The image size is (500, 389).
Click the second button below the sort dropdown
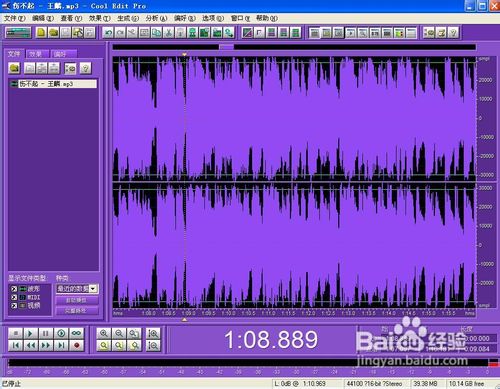point(77,311)
